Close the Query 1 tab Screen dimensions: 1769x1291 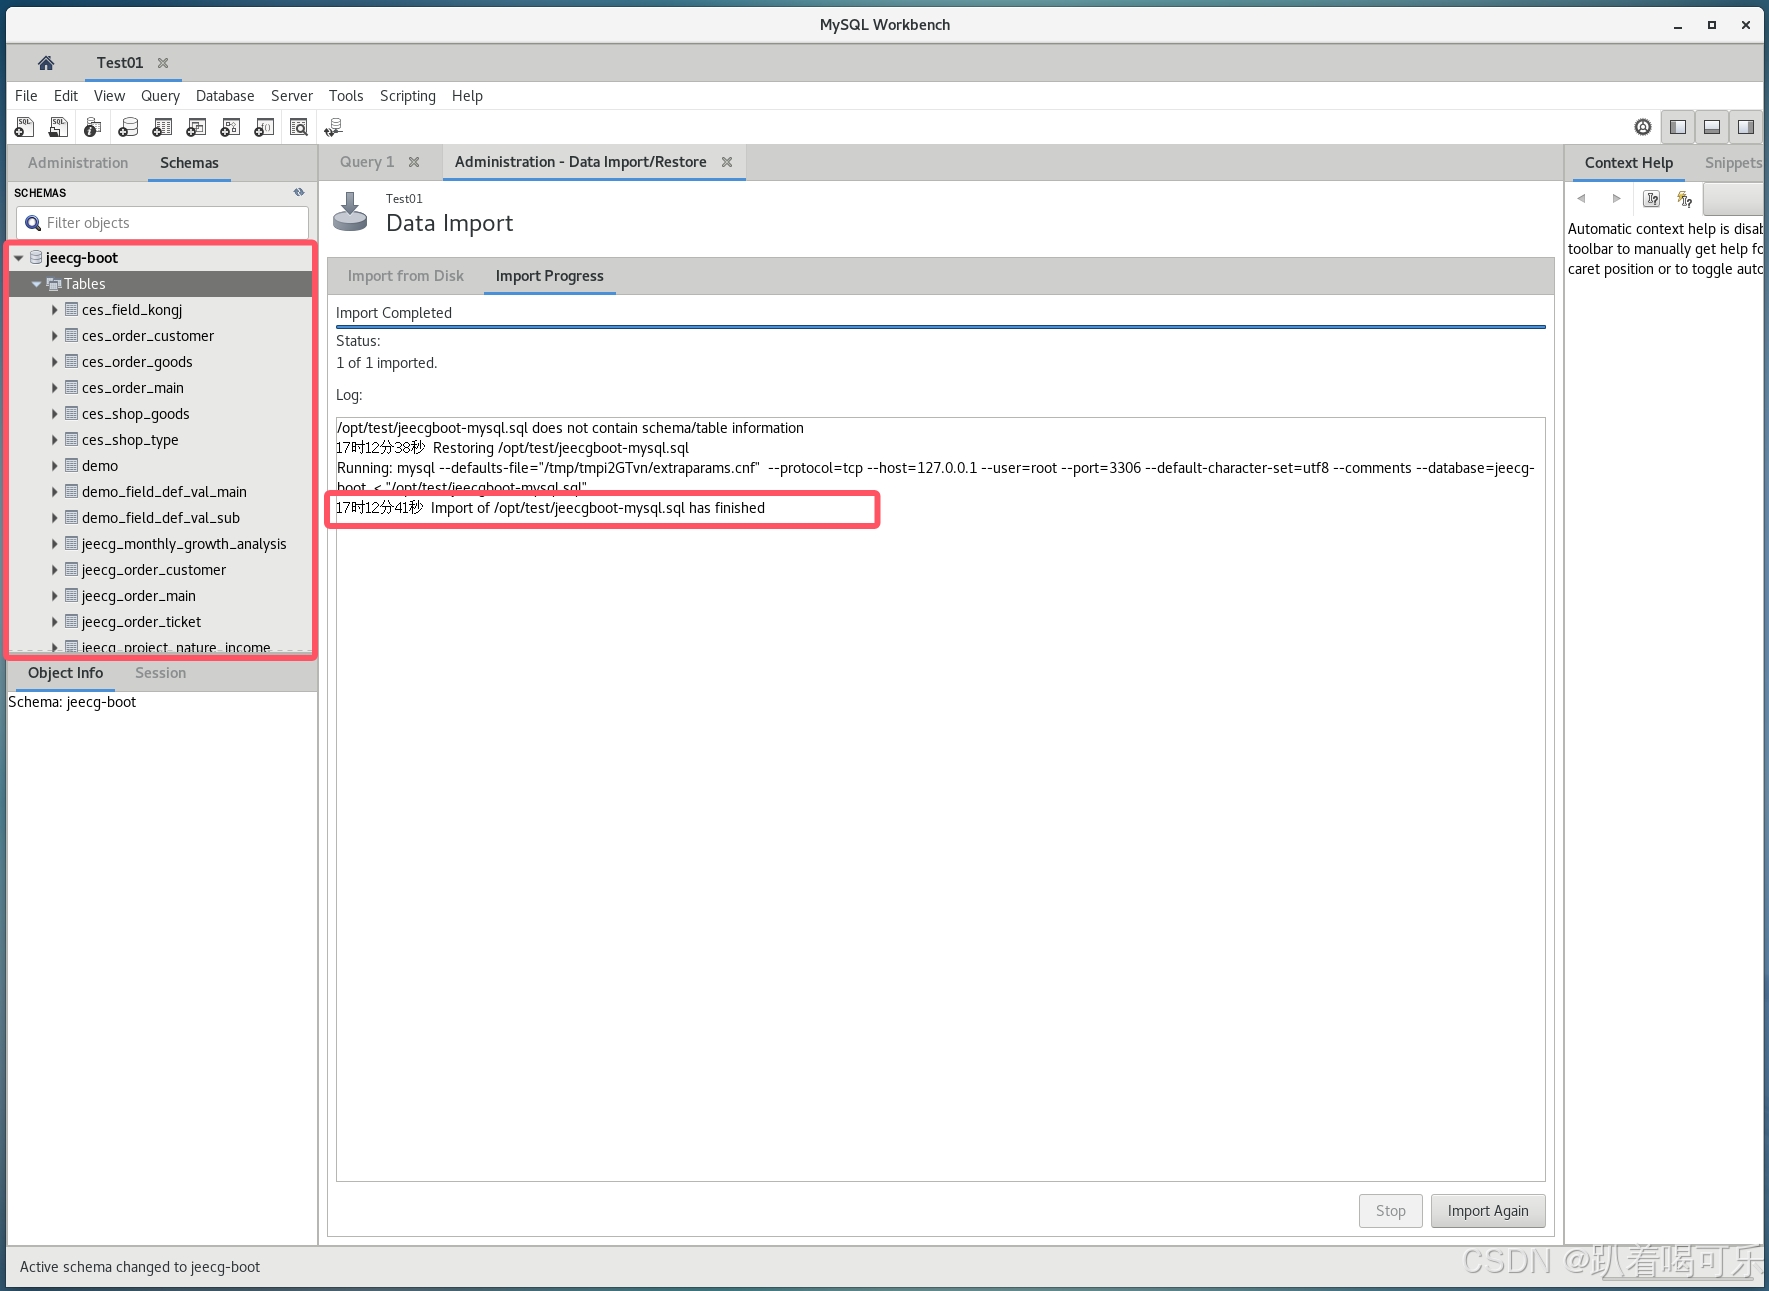[414, 162]
